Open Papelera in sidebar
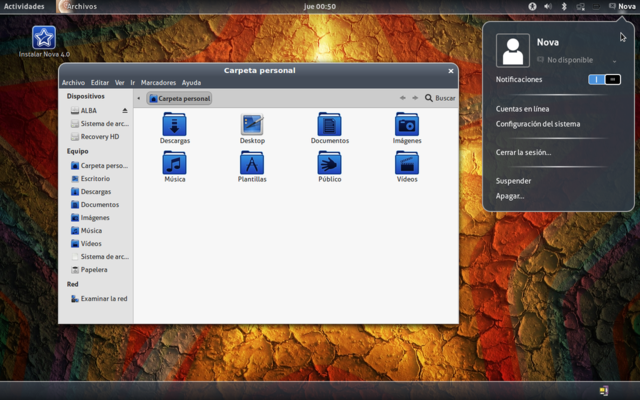This screenshot has height=400, width=640. [96, 270]
